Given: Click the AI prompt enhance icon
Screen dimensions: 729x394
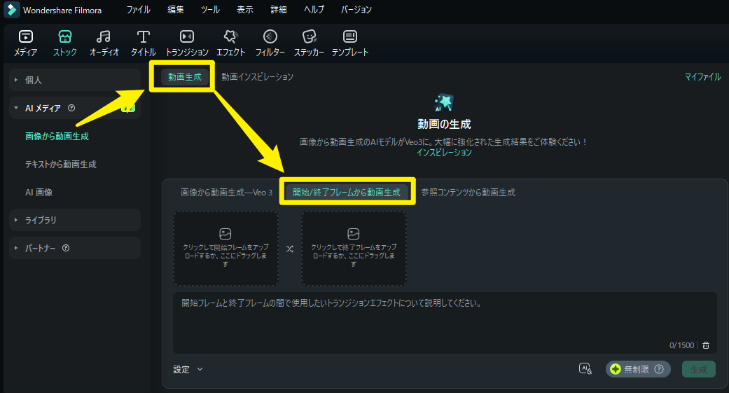Looking at the screenshot, I should [x=585, y=369].
